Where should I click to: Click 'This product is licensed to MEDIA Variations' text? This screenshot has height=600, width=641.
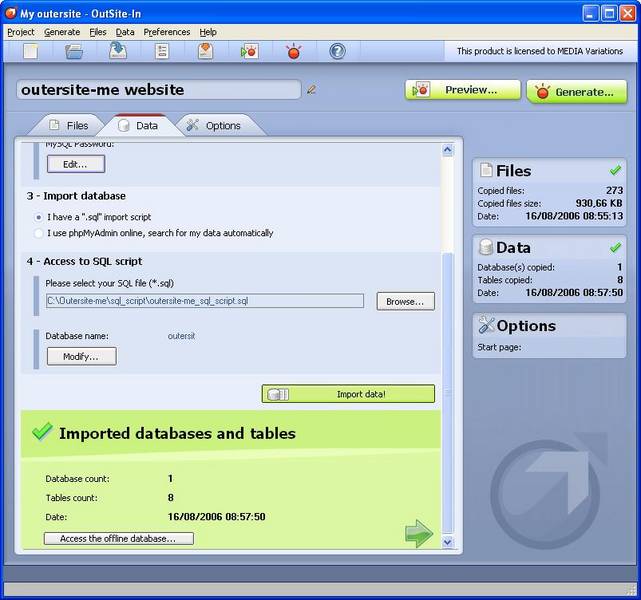point(540,51)
